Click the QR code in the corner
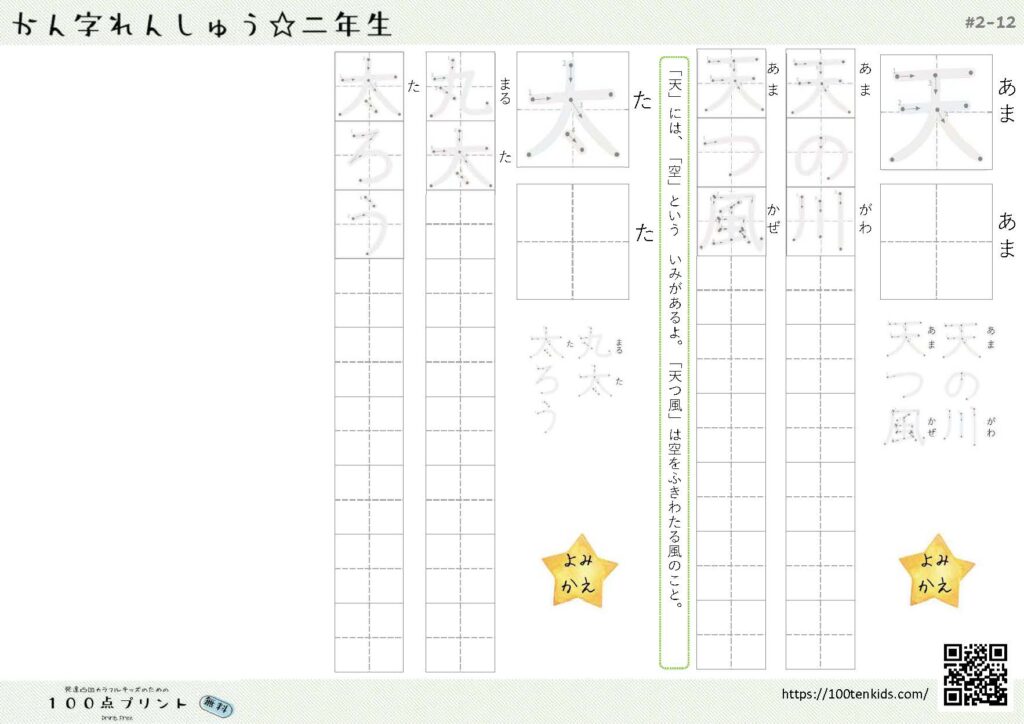The height and width of the screenshot is (724, 1024). click(x=975, y=673)
